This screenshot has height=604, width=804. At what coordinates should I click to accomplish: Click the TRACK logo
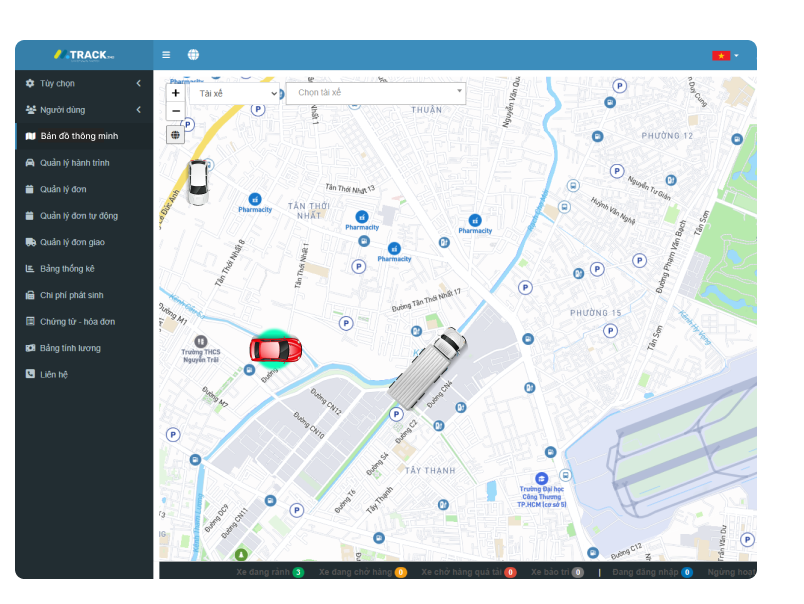pos(85,55)
